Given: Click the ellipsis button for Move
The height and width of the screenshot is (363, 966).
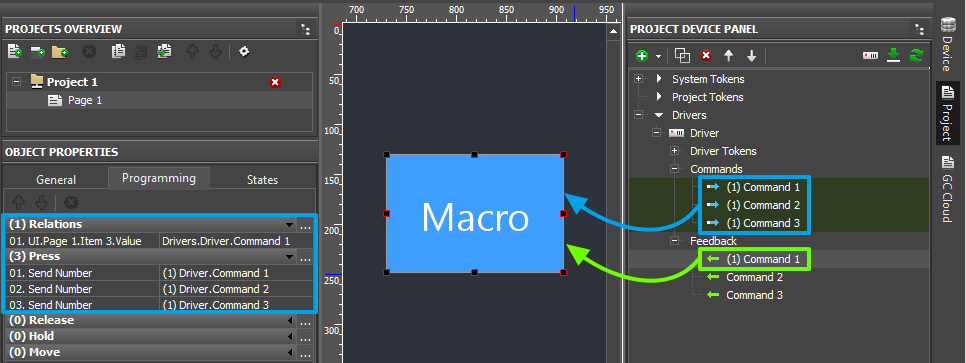Looking at the screenshot, I should 306,353.
